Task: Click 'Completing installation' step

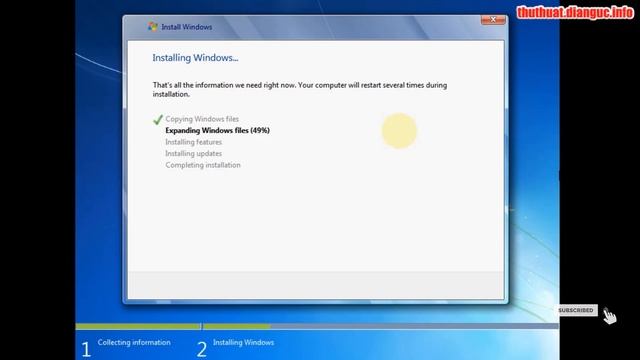Action: [x=203, y=165]
